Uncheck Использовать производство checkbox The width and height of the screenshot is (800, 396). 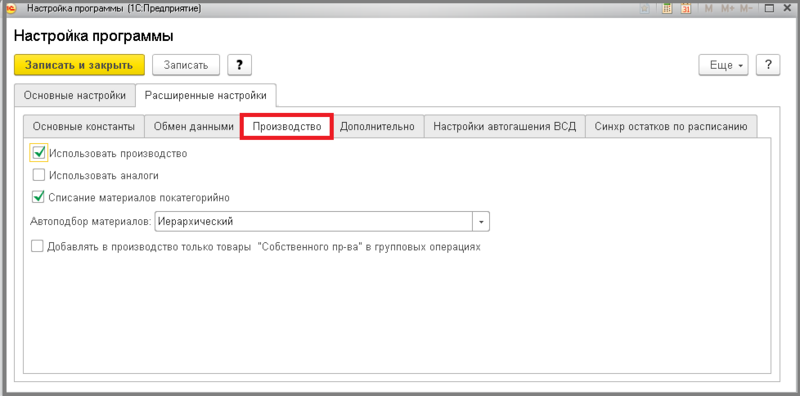pyautogui.click(x=39, y=153)
